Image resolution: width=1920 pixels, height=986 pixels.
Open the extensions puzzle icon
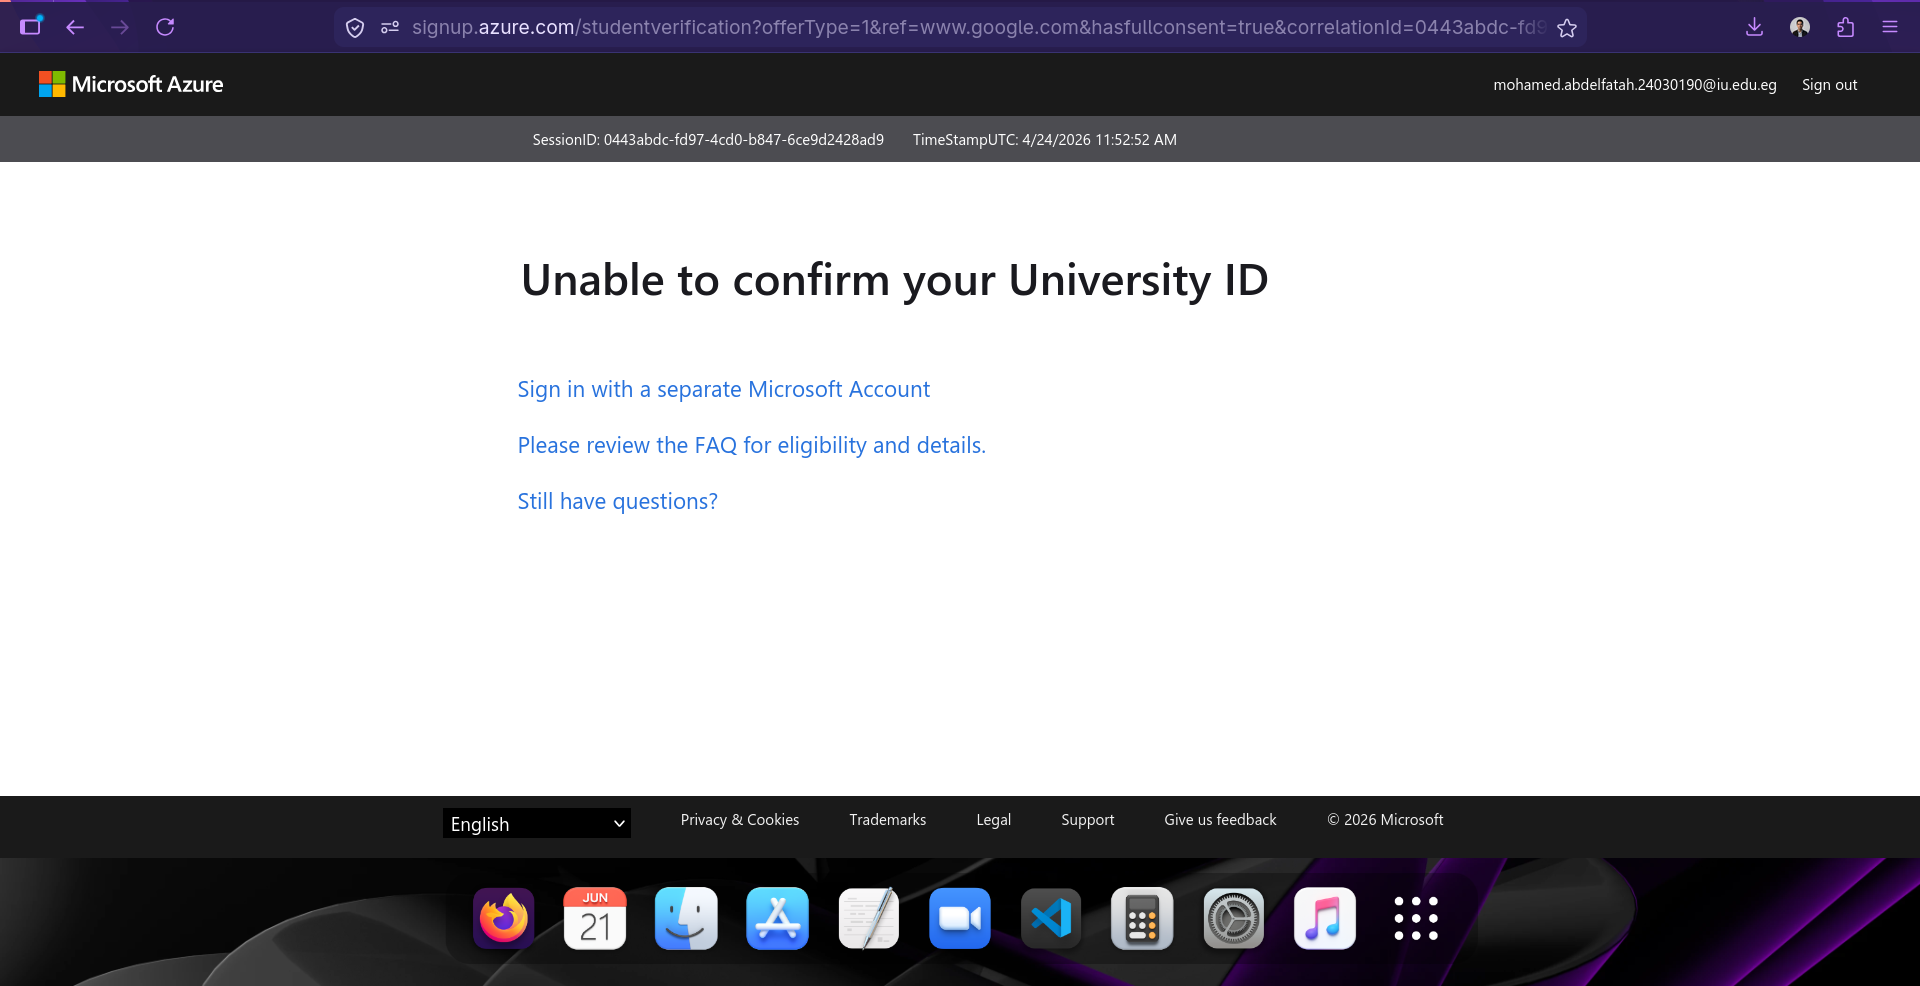coord(1845,27)
